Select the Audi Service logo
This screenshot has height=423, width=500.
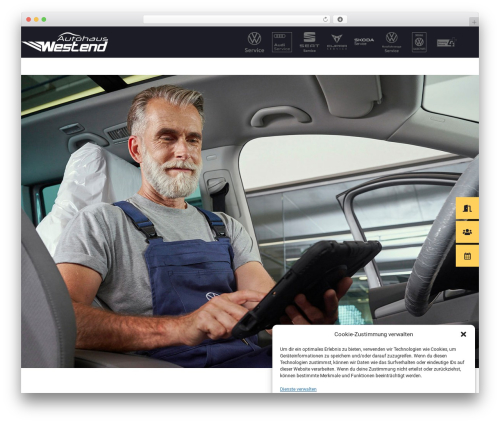click(282, 42)
